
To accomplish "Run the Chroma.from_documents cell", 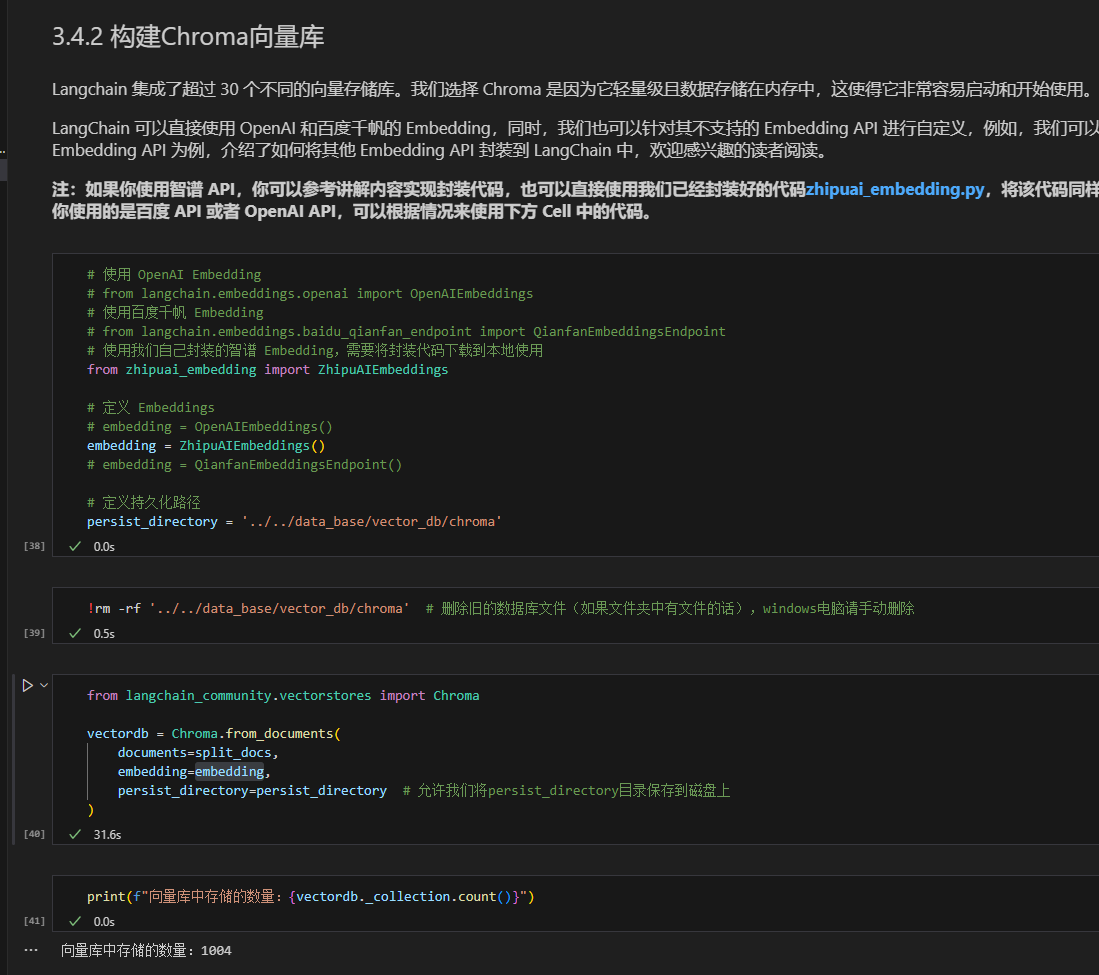I will (x=27, y=686).
